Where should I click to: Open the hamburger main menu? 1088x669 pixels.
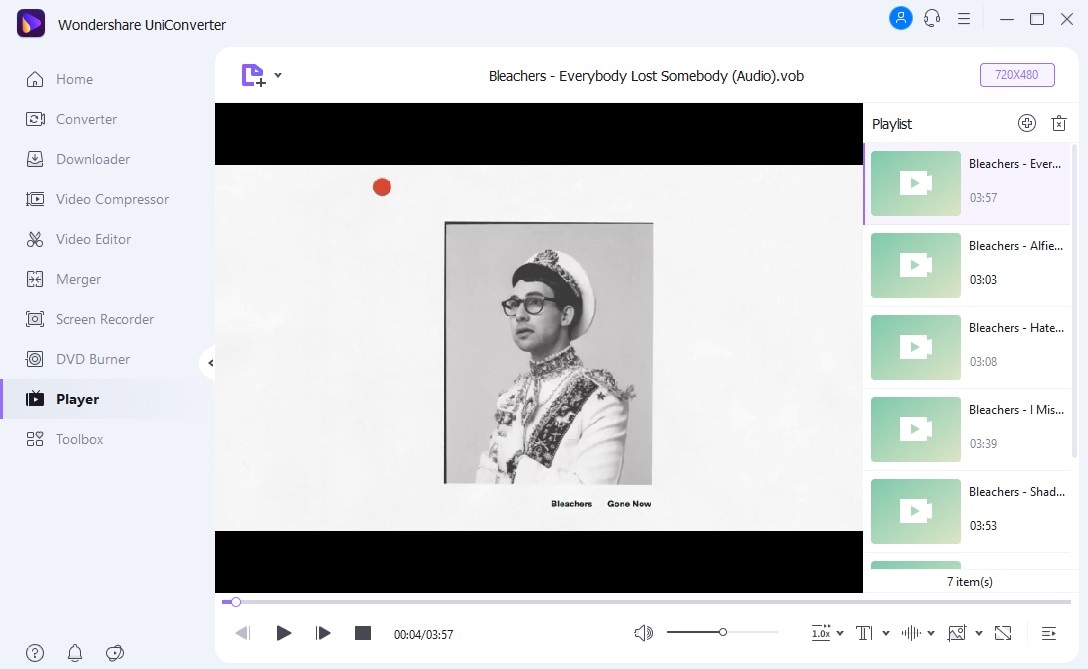pyautogui.click(x=964, y=19)
